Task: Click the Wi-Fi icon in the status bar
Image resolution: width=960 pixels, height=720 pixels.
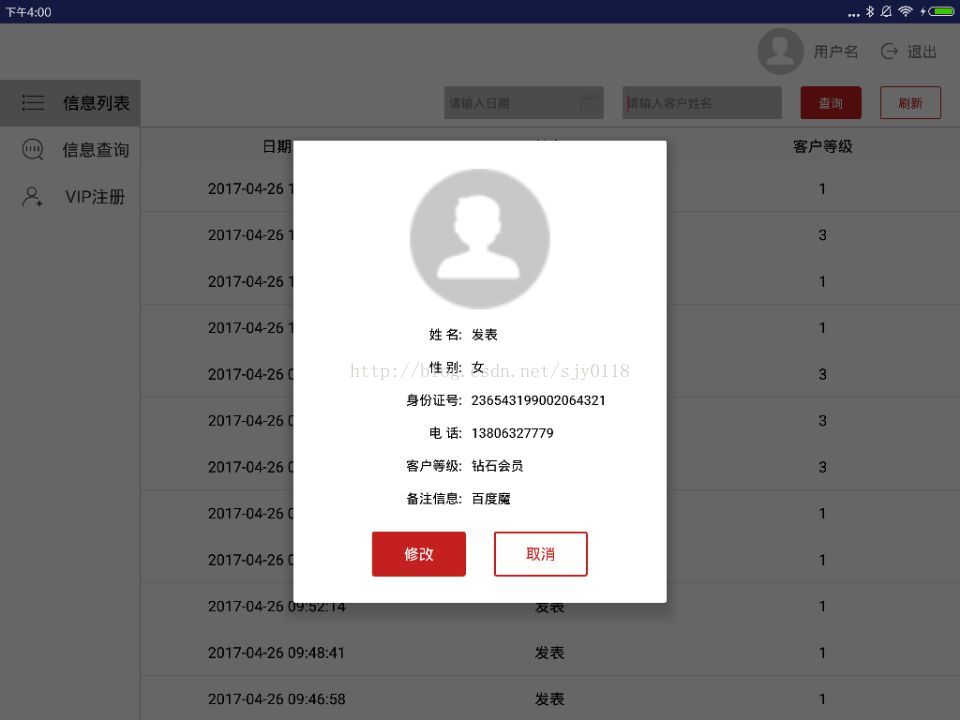Action: tap(906, 11)
